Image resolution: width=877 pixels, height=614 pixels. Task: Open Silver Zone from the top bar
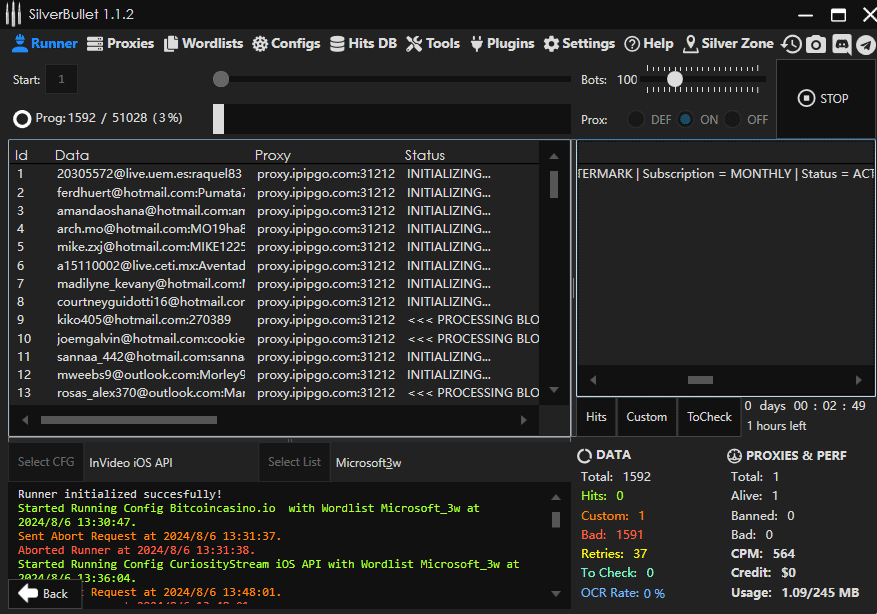(x=728, y=44)
